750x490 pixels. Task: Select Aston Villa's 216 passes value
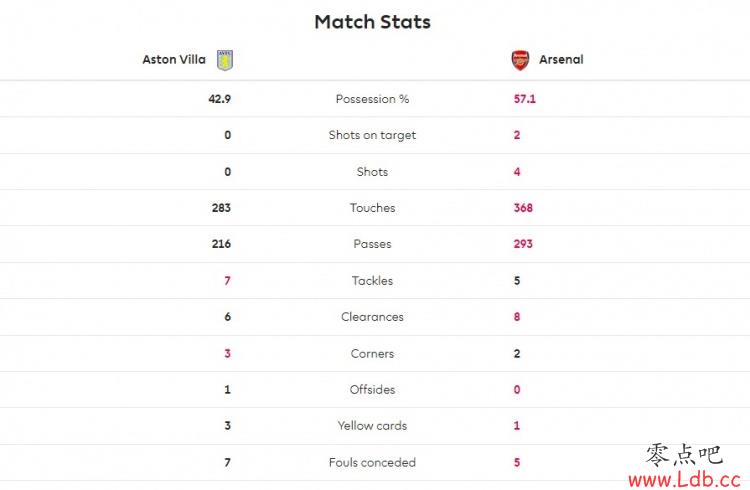click(221, 244)
